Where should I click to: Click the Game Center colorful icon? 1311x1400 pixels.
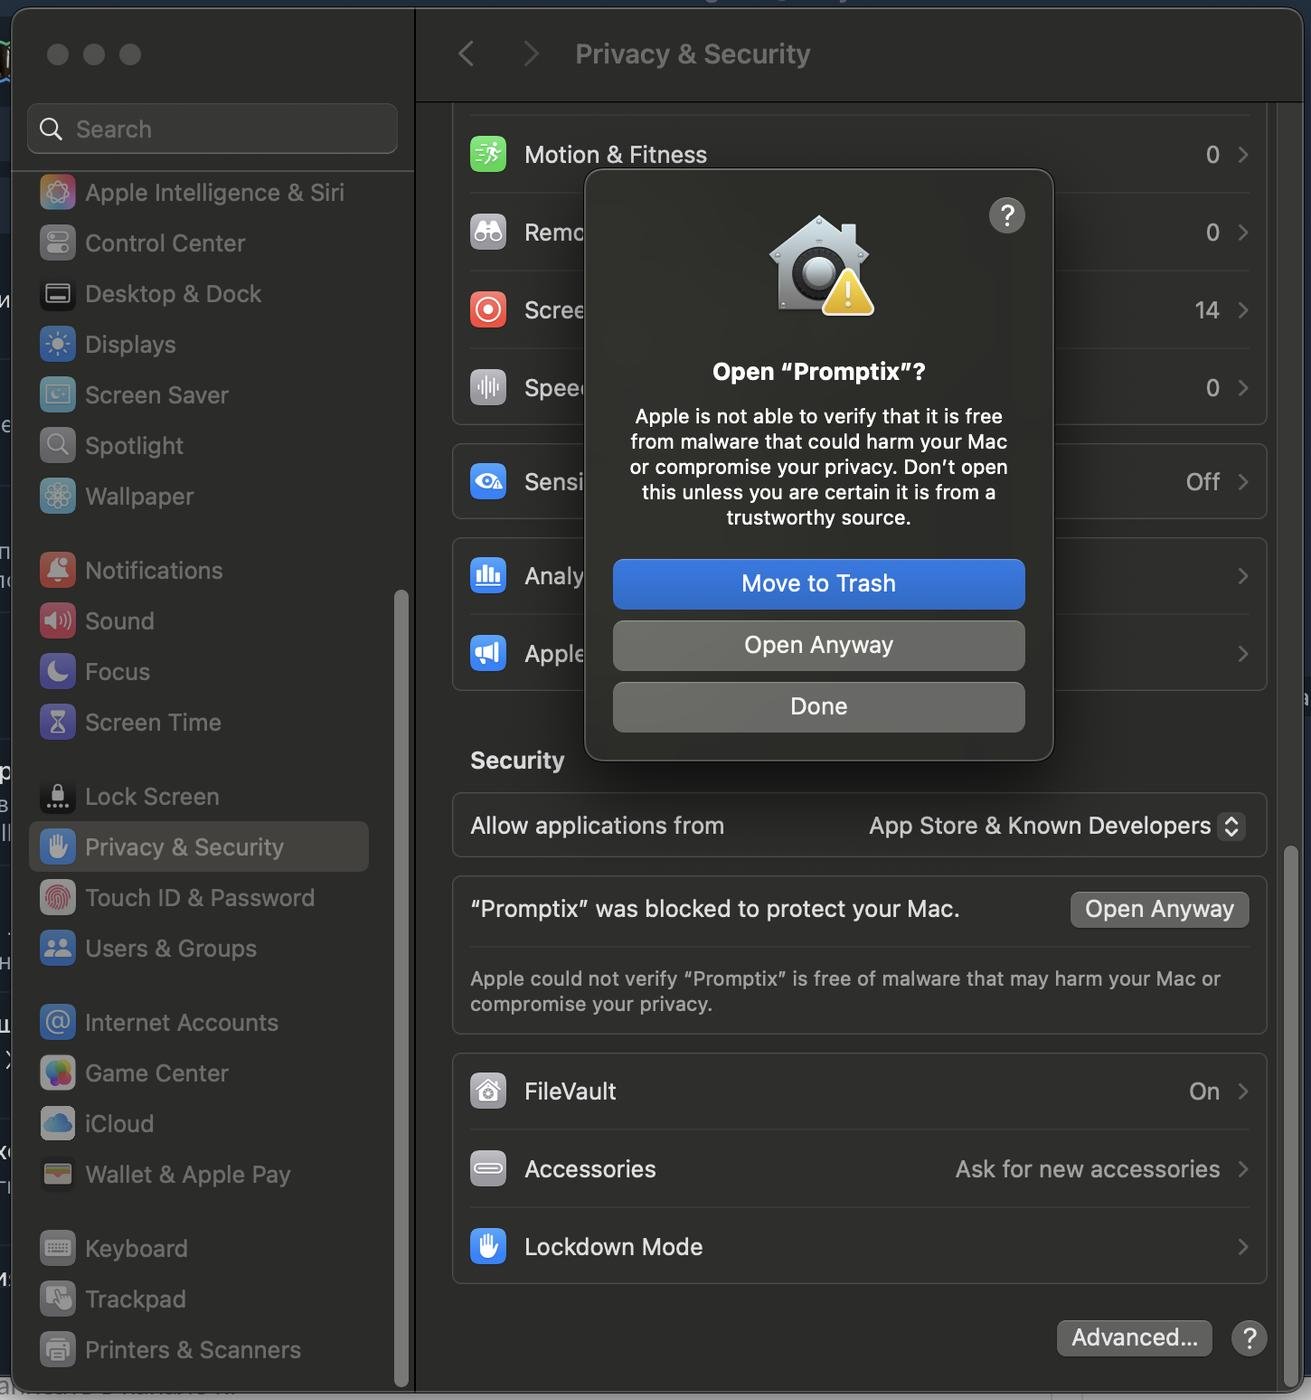tap(57, 1073)
